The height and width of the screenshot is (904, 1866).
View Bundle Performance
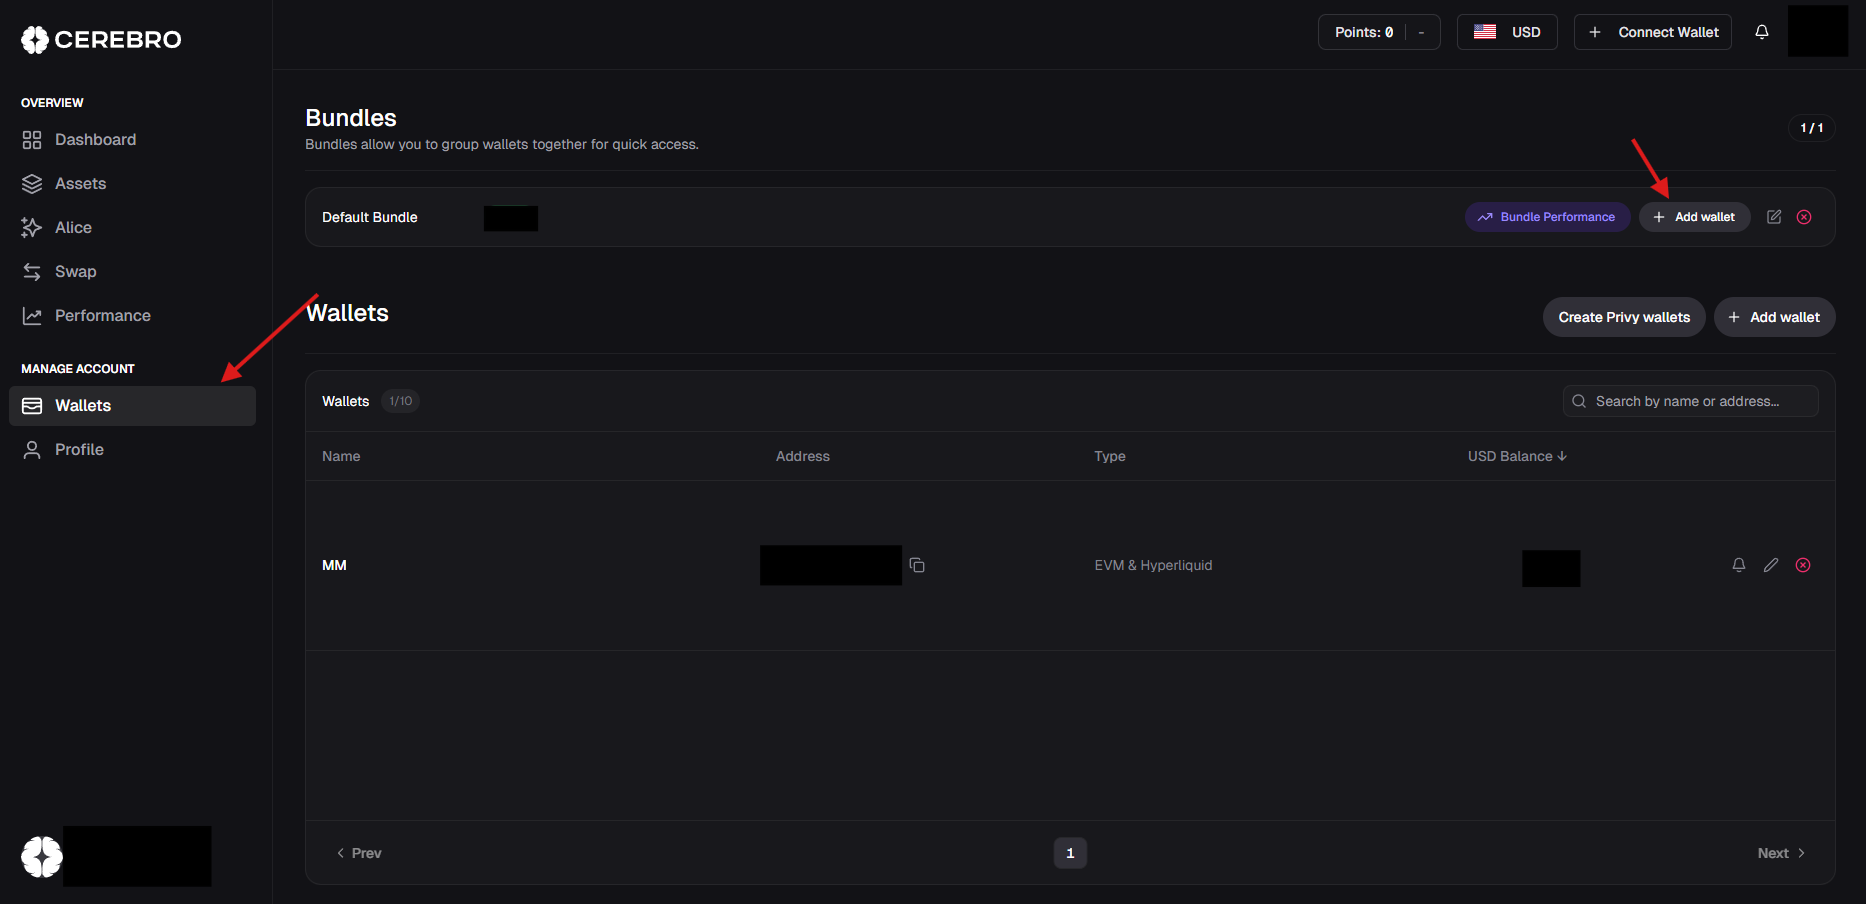[1547, 217]
